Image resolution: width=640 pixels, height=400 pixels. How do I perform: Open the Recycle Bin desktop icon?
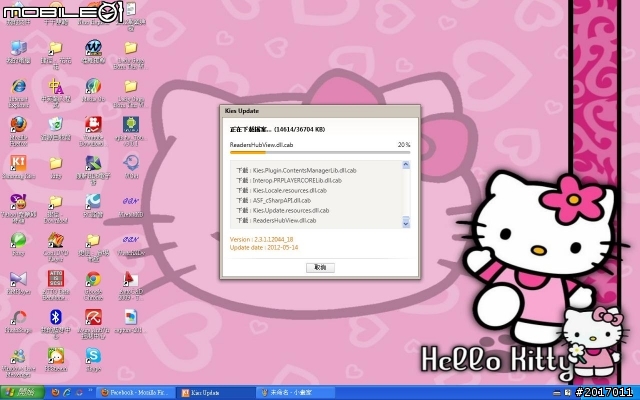pyautogui.click(x=56, y=129)
